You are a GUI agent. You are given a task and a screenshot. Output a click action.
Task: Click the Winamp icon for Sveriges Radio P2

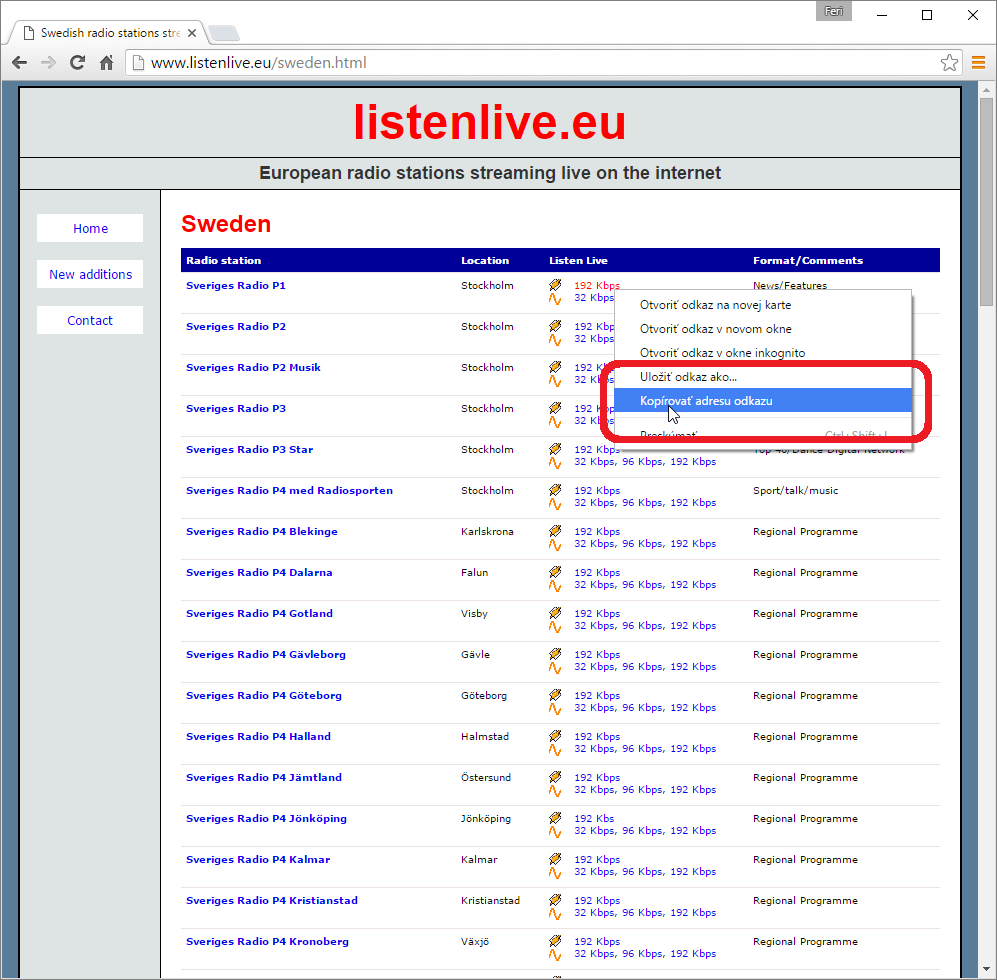[x=555, y=326]
